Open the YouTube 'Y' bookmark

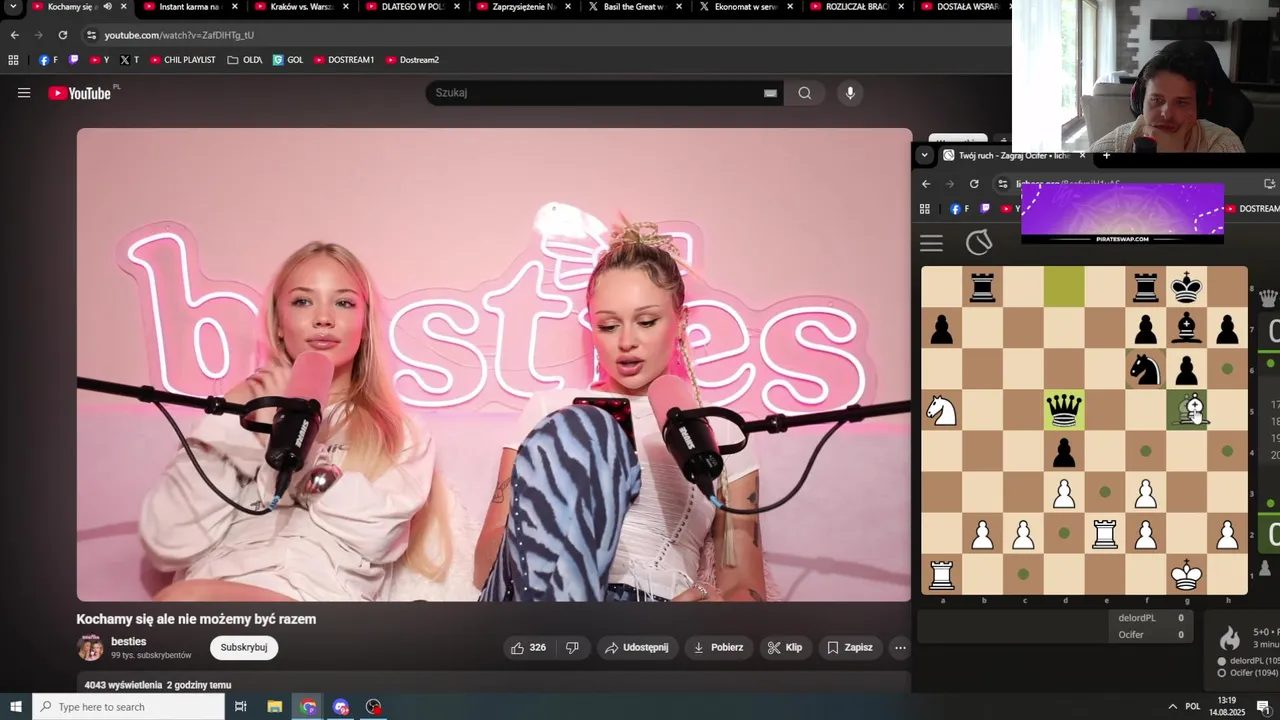pyautogui.click(x=99, y=60)
